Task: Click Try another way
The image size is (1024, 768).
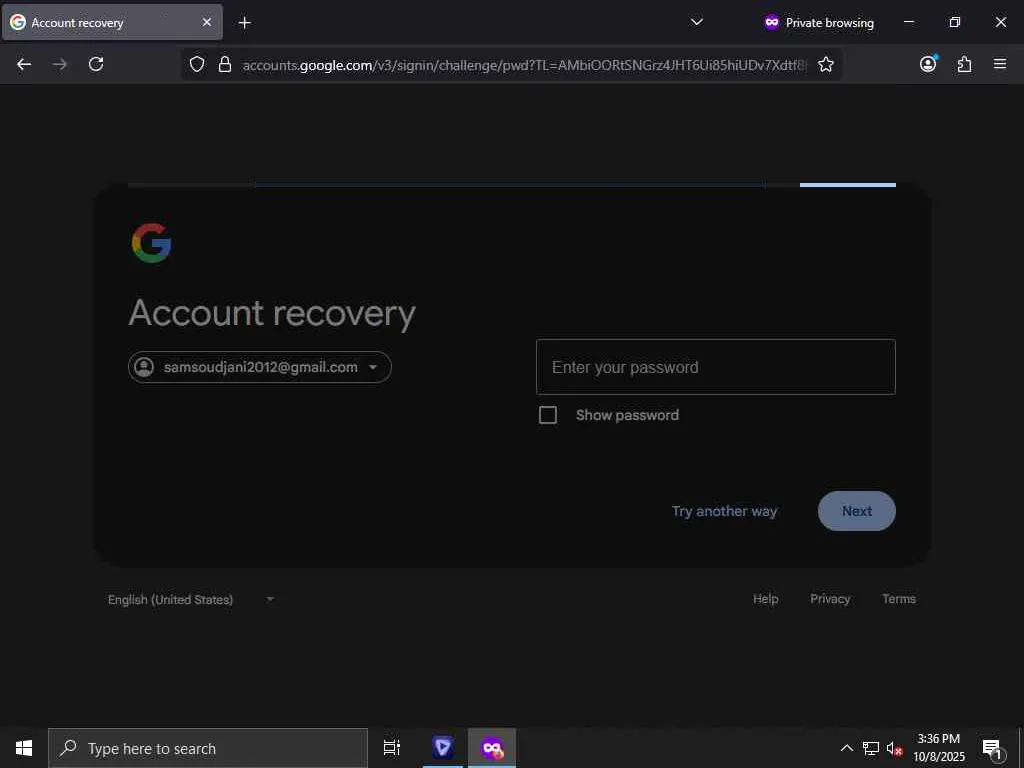Action: pos(724,511)
